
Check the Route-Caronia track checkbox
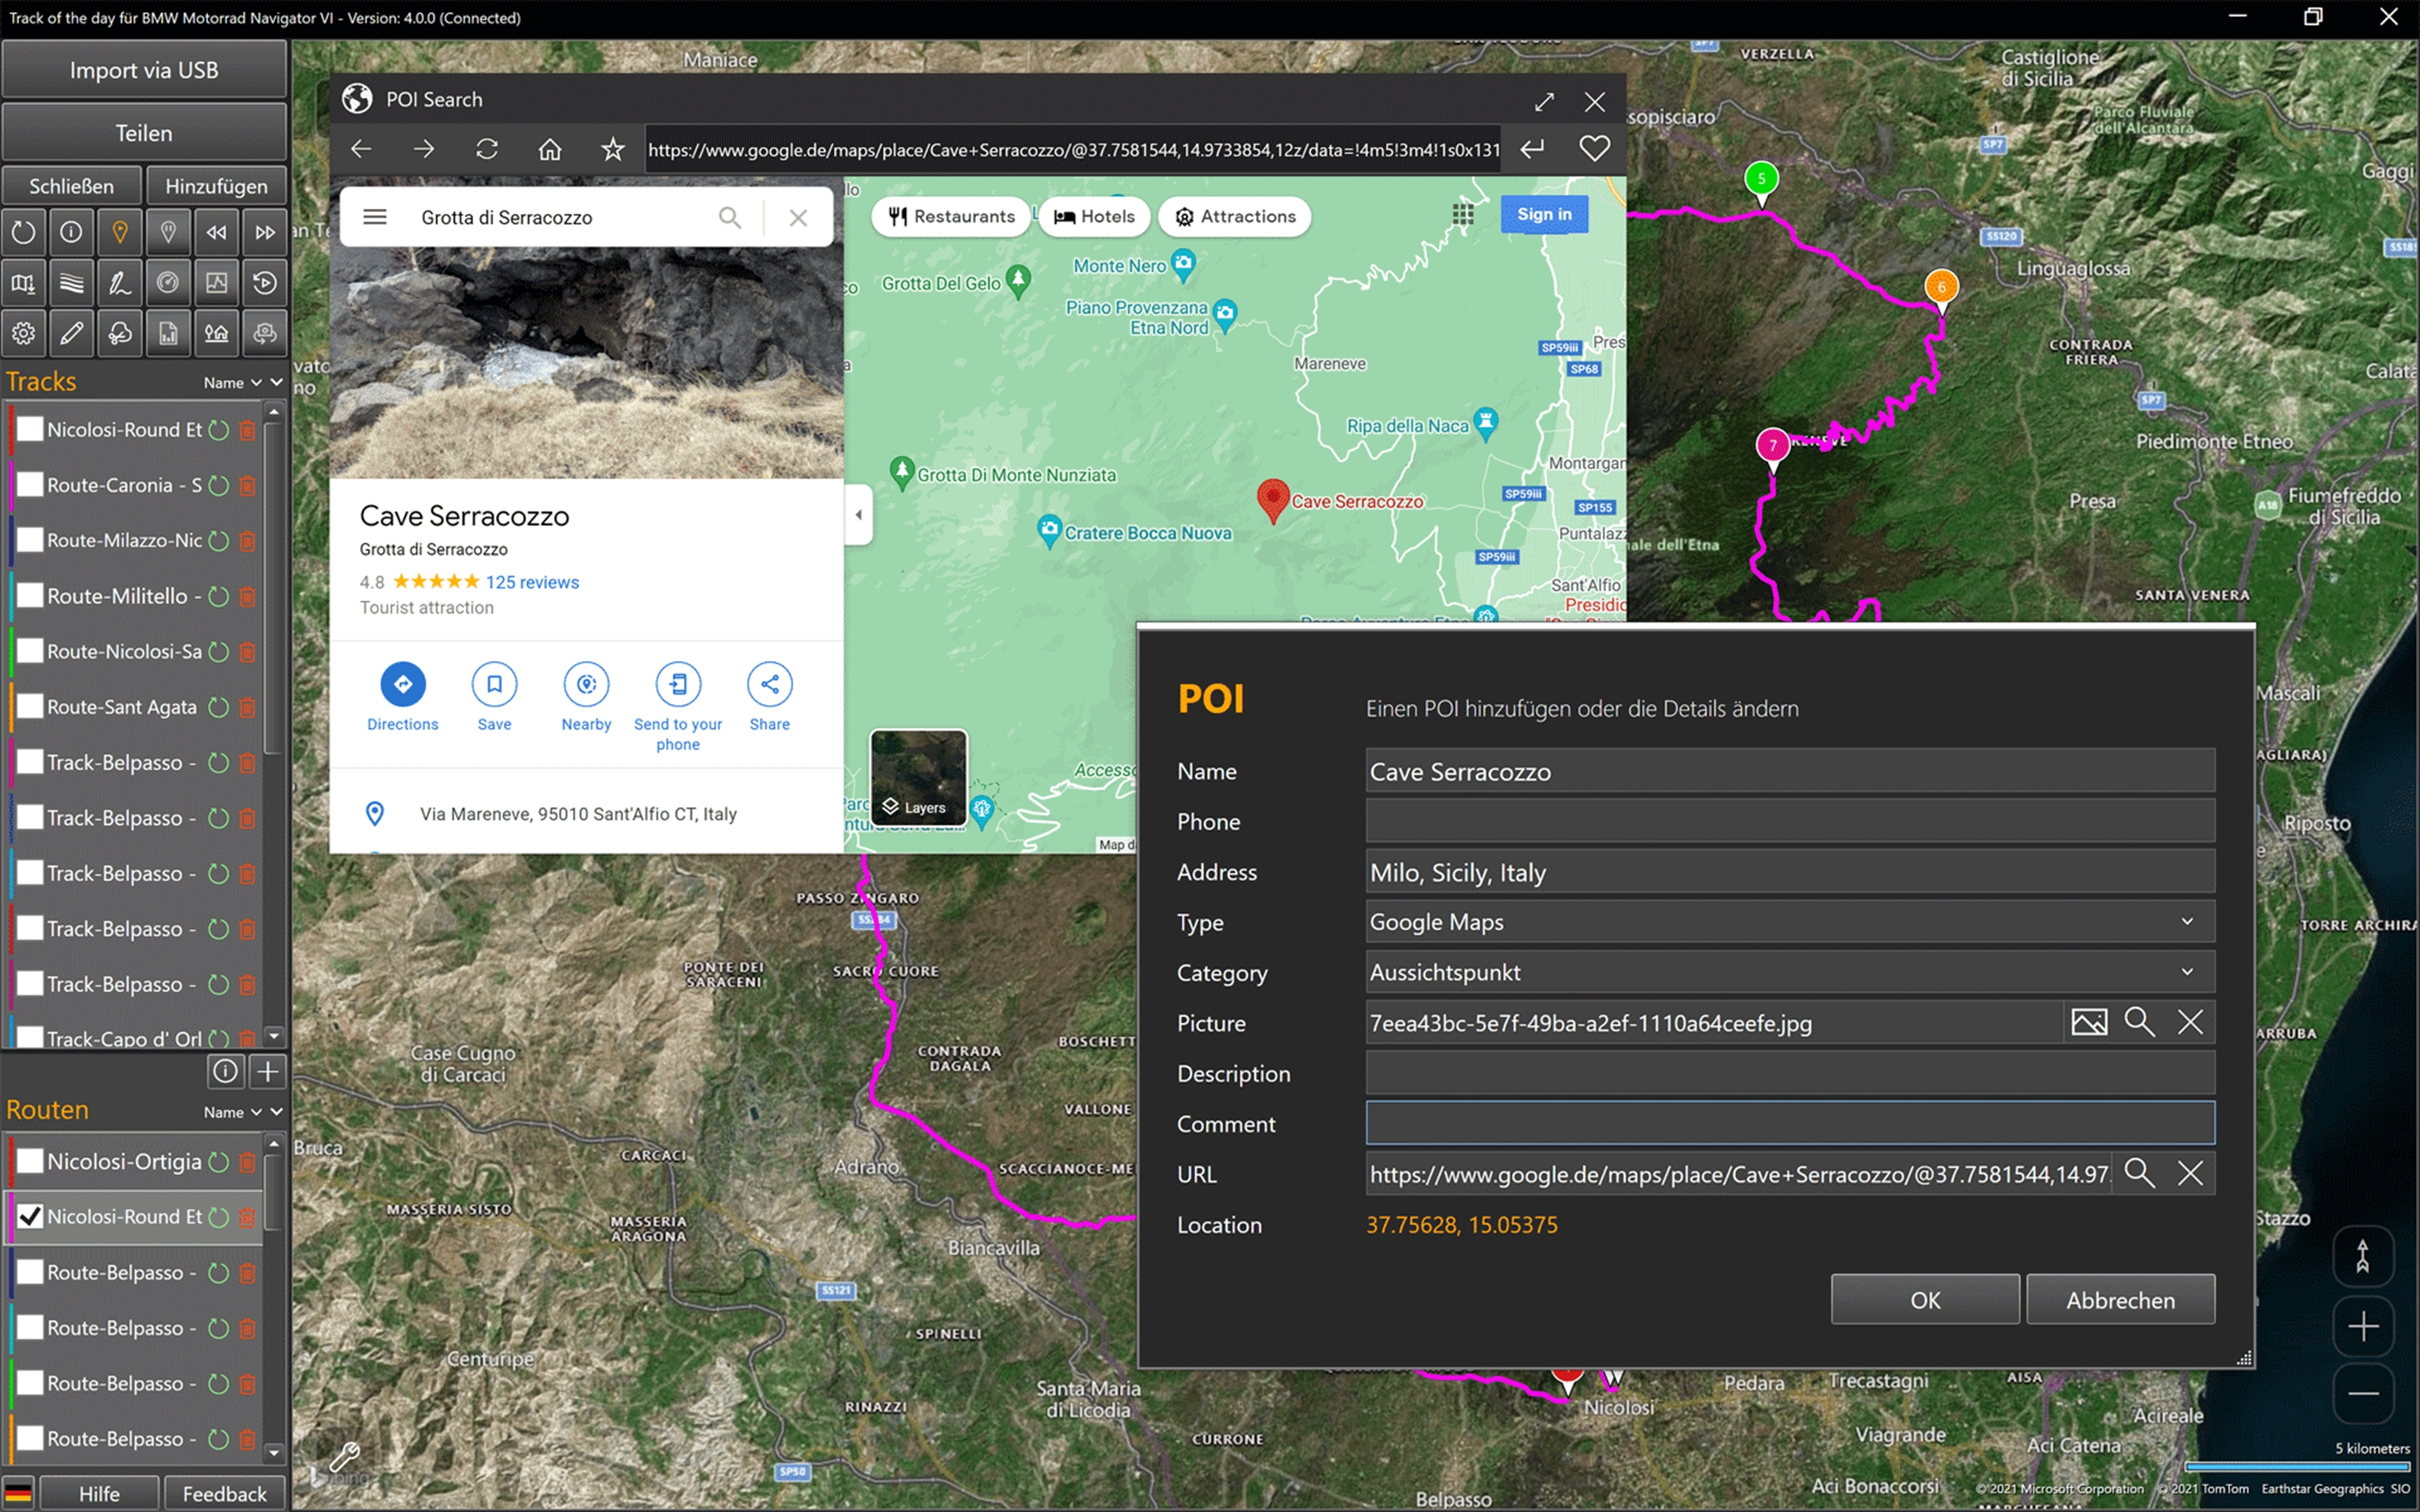[31, 485]
